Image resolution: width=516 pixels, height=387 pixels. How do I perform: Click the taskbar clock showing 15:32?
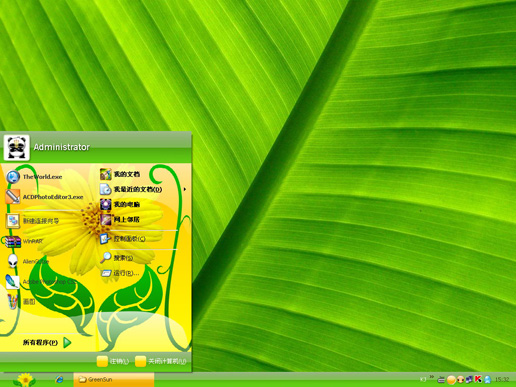coord(502,379)
